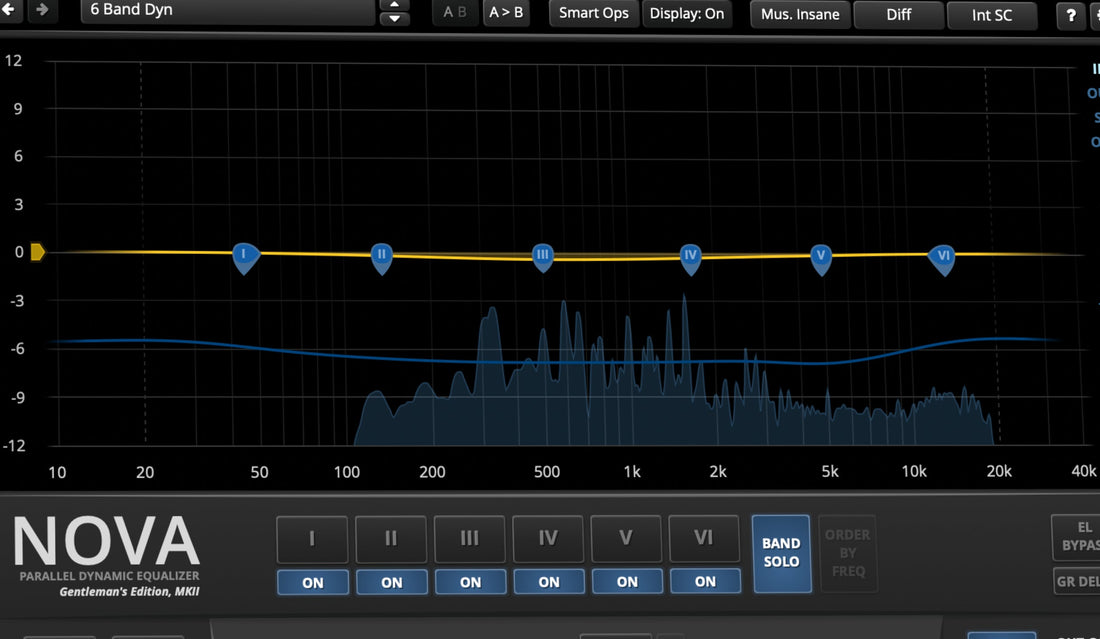Select band V node on EQ curve
Viewport: 1100px width, 639px height.
tap(821, 259)
